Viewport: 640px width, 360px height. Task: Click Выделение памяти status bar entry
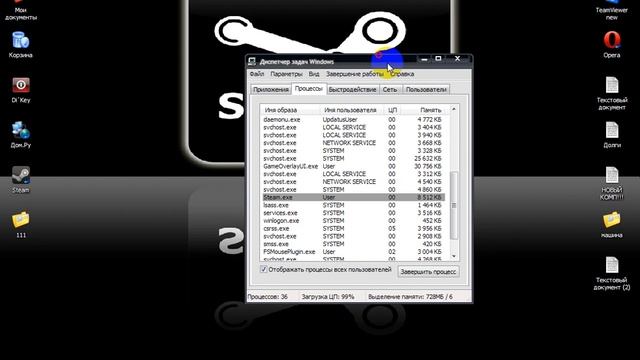pyautogui.click(x=410, y=297)
